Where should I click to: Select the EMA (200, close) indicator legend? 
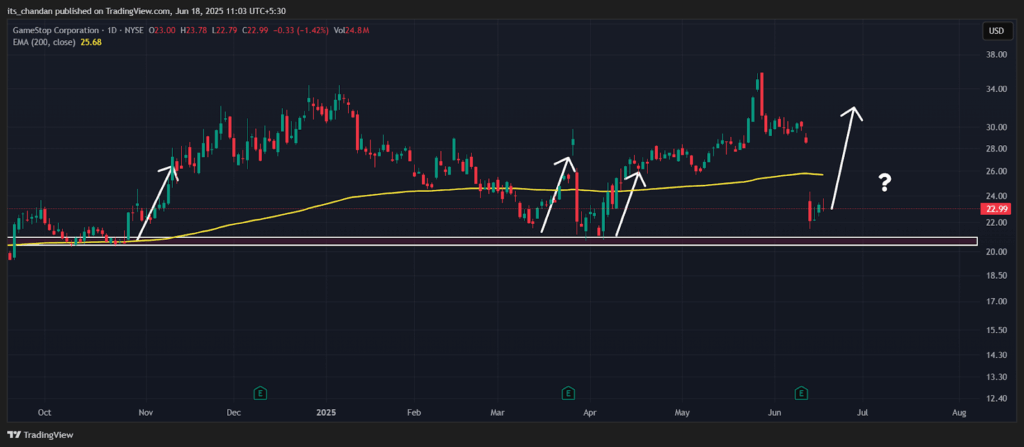pos(45,42)
